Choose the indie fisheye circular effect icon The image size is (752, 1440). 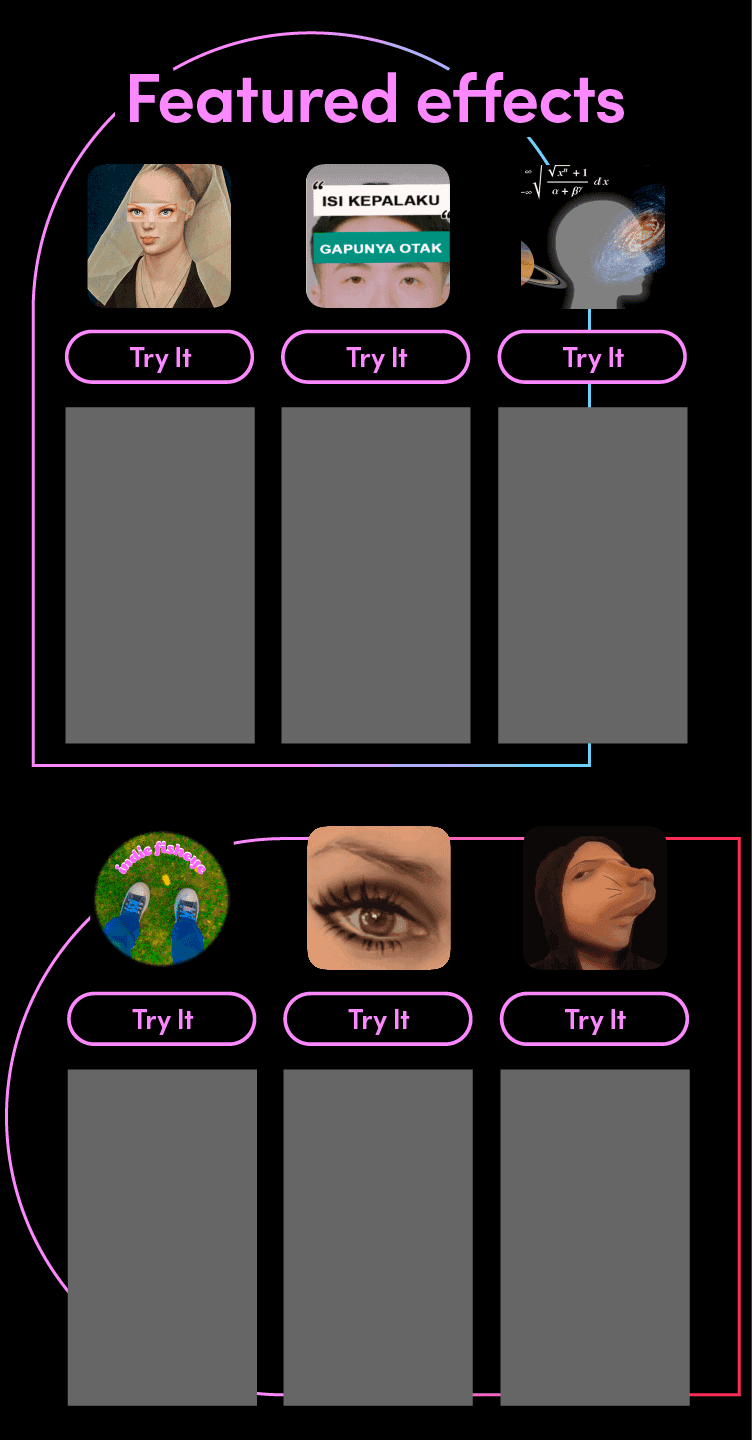(162, 898)
